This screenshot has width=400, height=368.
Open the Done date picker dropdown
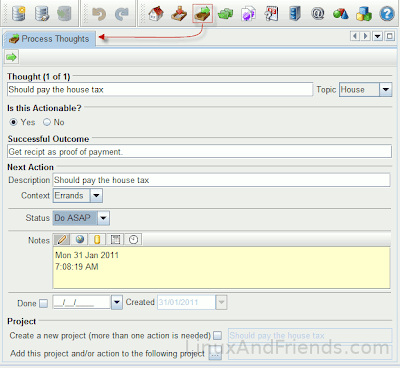[x=117, y=302]
